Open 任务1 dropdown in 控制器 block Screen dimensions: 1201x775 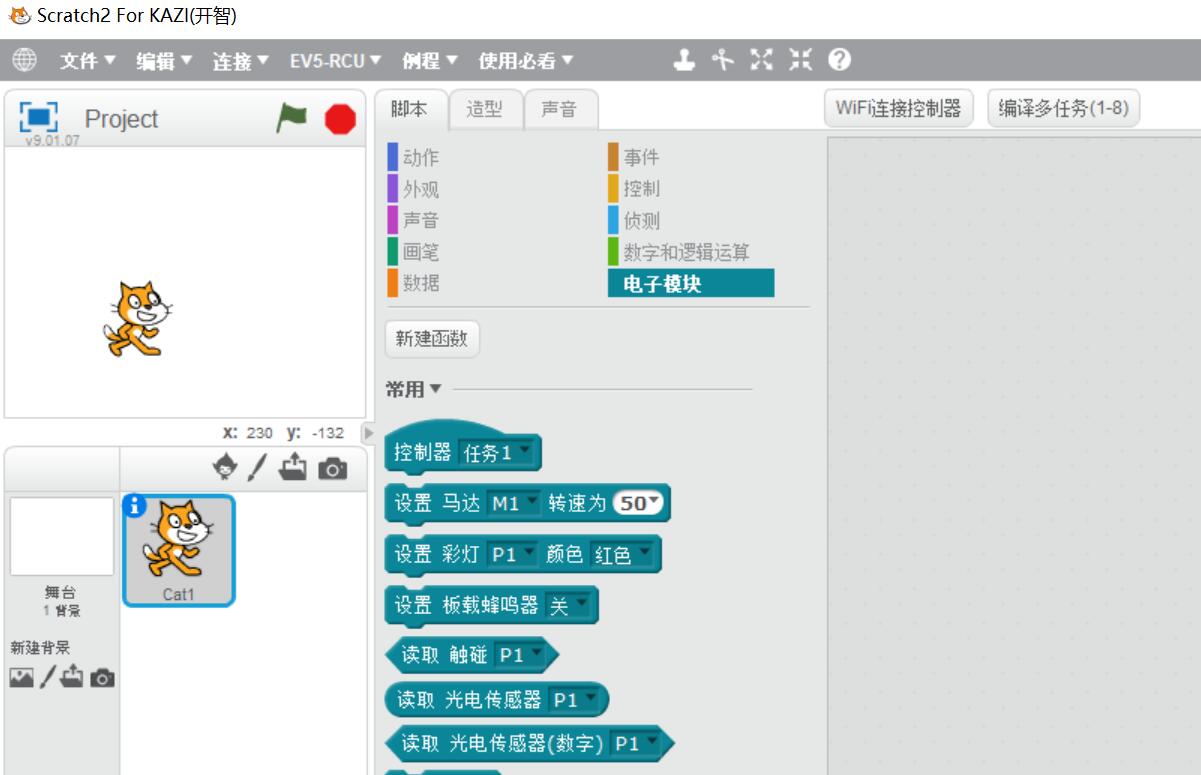(x=496, y=453)
